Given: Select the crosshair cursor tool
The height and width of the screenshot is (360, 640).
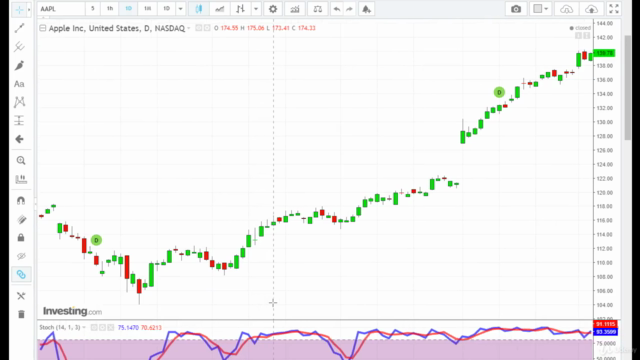Looking at the screenshot, I should [19, 9].
